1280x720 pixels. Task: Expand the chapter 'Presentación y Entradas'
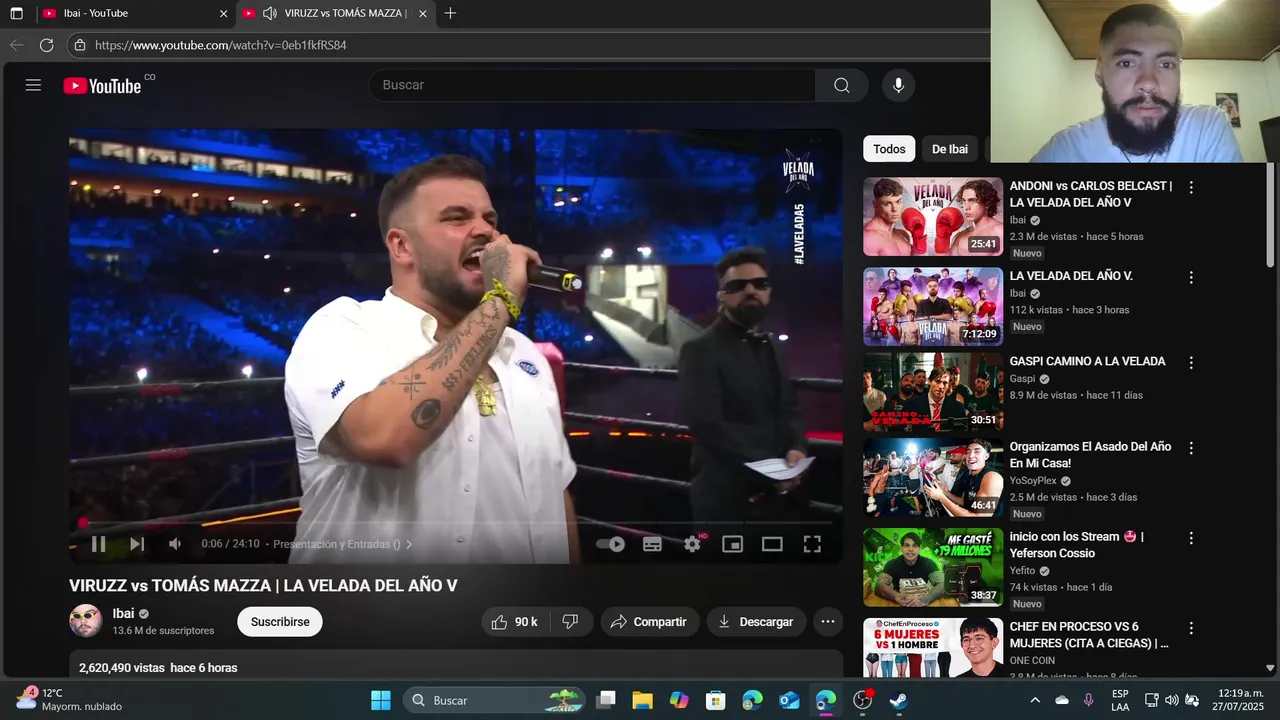pyautogui.click(x=343, y=544)
